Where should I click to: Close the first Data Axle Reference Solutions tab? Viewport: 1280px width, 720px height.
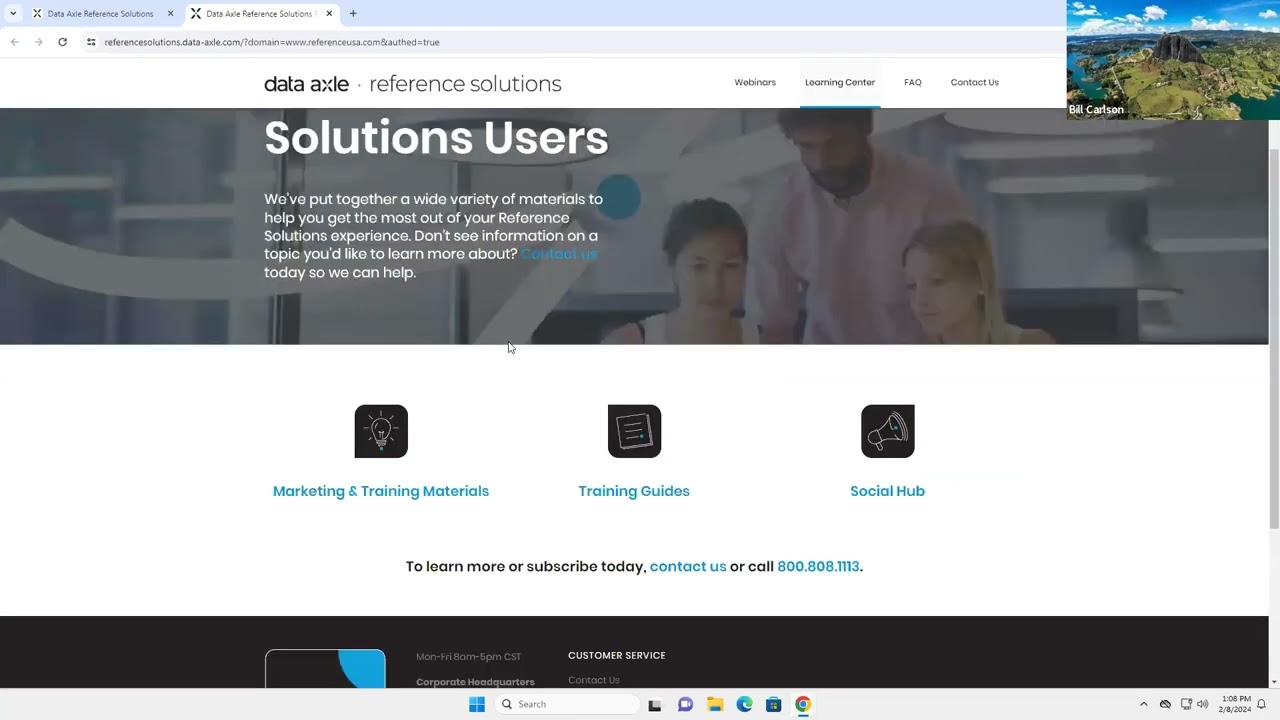click(x=170, y=14)
